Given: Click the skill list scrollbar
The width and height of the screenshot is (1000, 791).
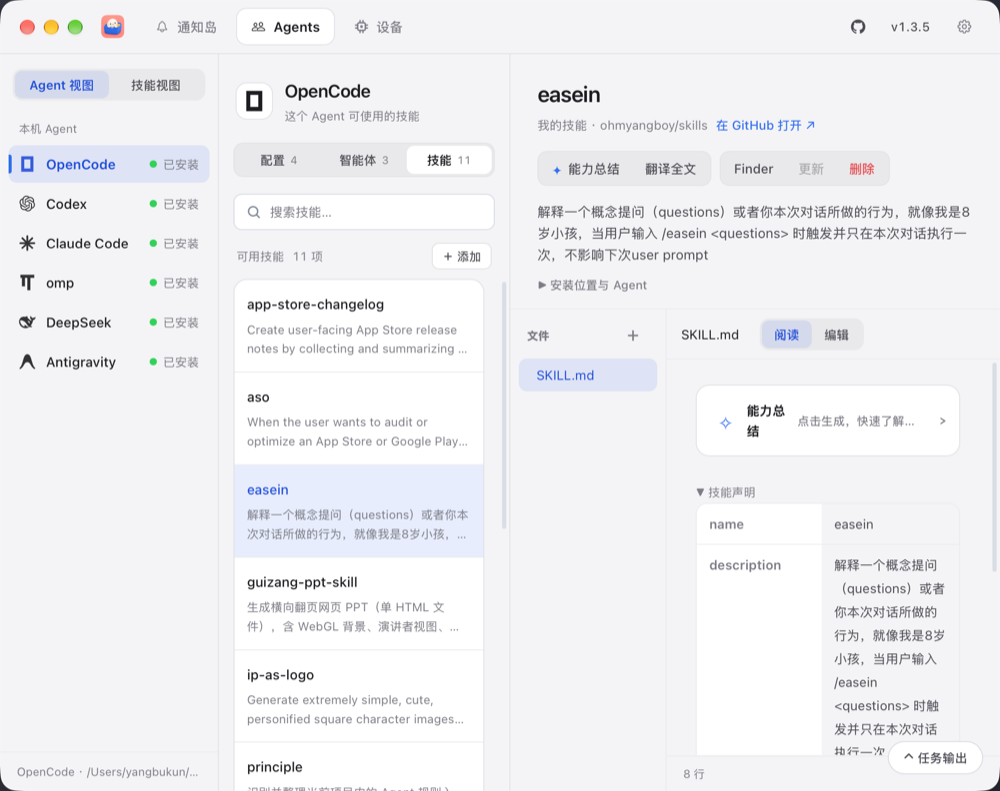Looking at the screenshot, I should point(504,406).
